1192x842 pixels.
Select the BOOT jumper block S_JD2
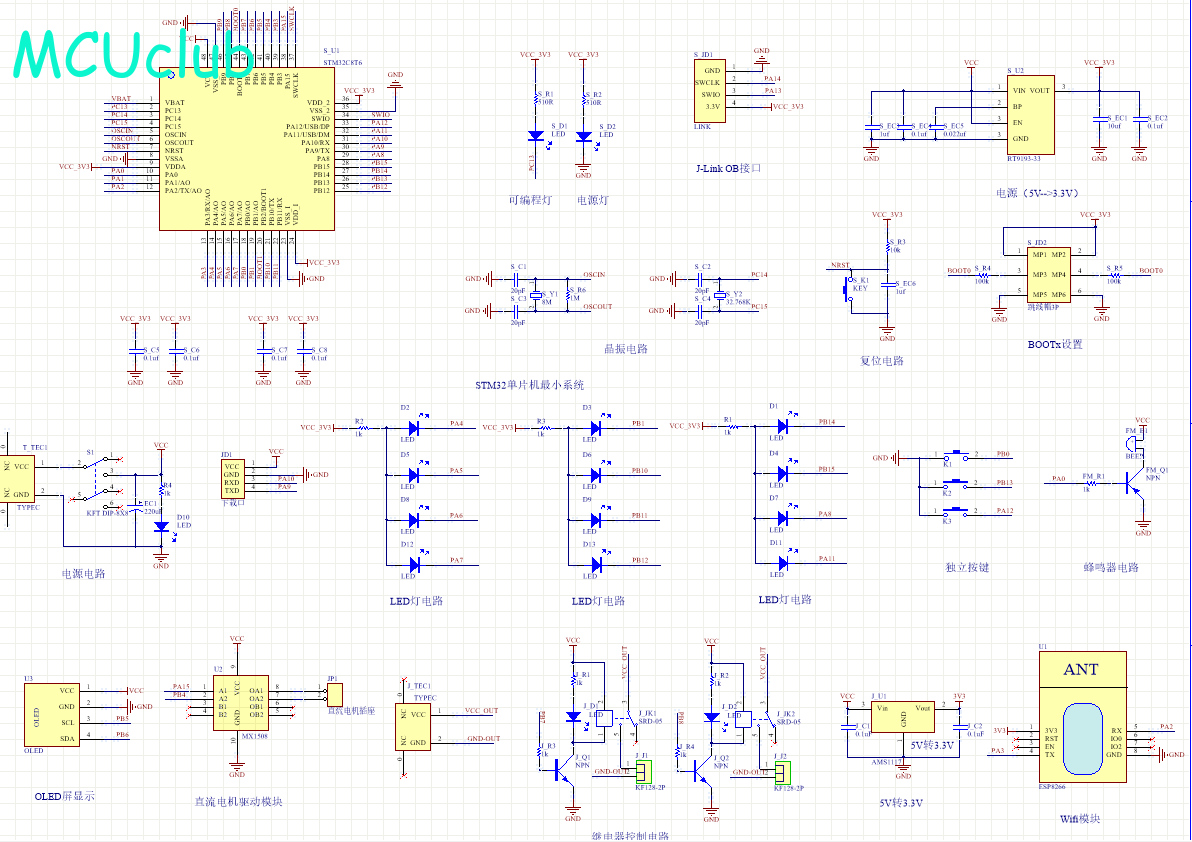pos(1048,274)
